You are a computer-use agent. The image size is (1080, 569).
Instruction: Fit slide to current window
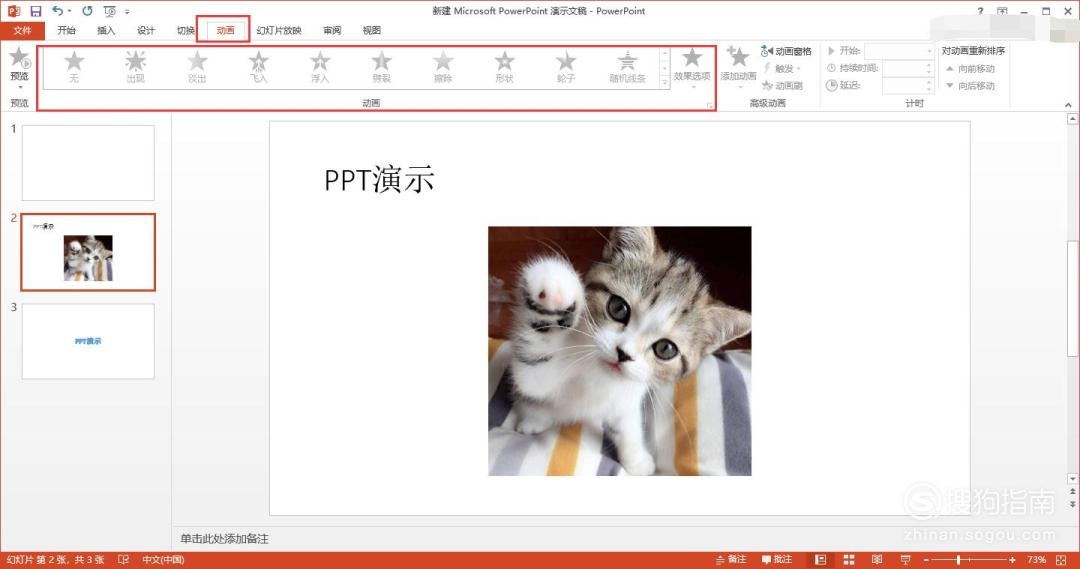[x=1061, y=560]
